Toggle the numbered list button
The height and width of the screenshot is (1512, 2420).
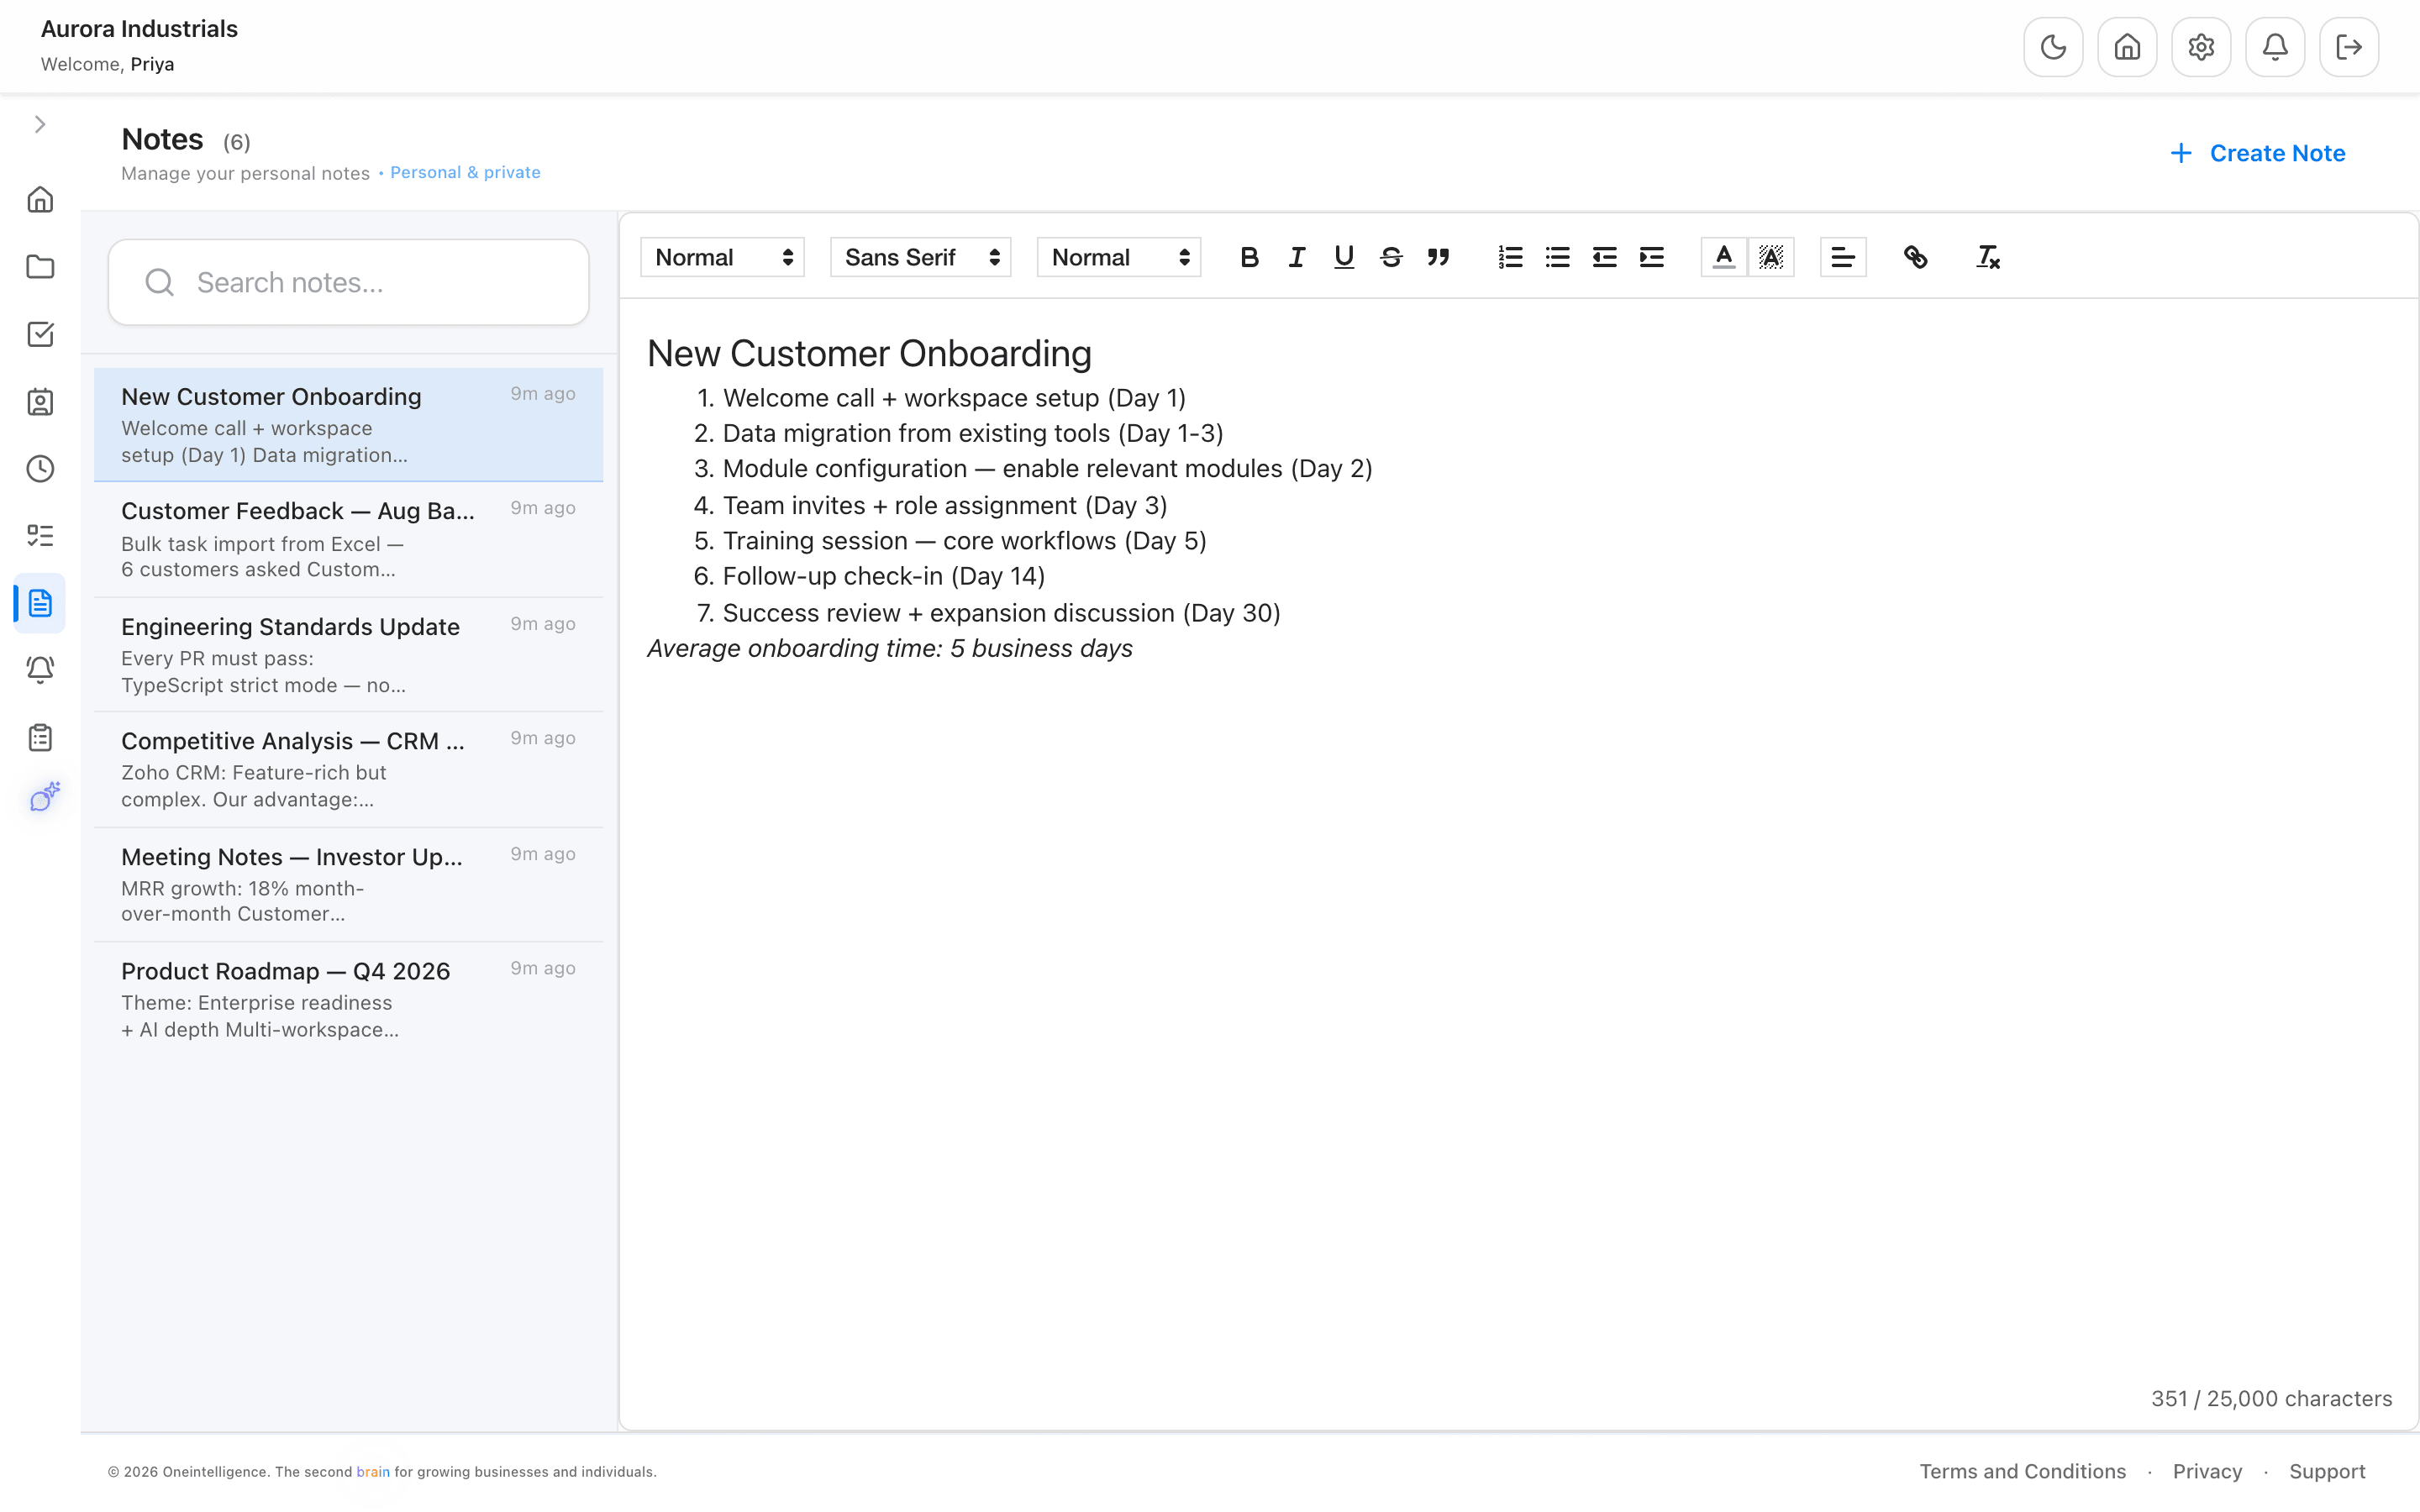[1510, 257]
